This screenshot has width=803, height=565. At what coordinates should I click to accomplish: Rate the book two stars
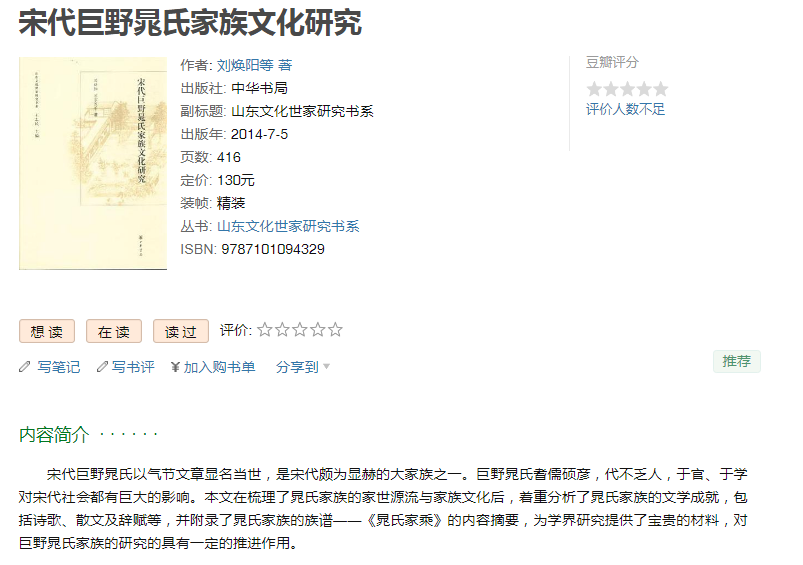tap(282, 330)
